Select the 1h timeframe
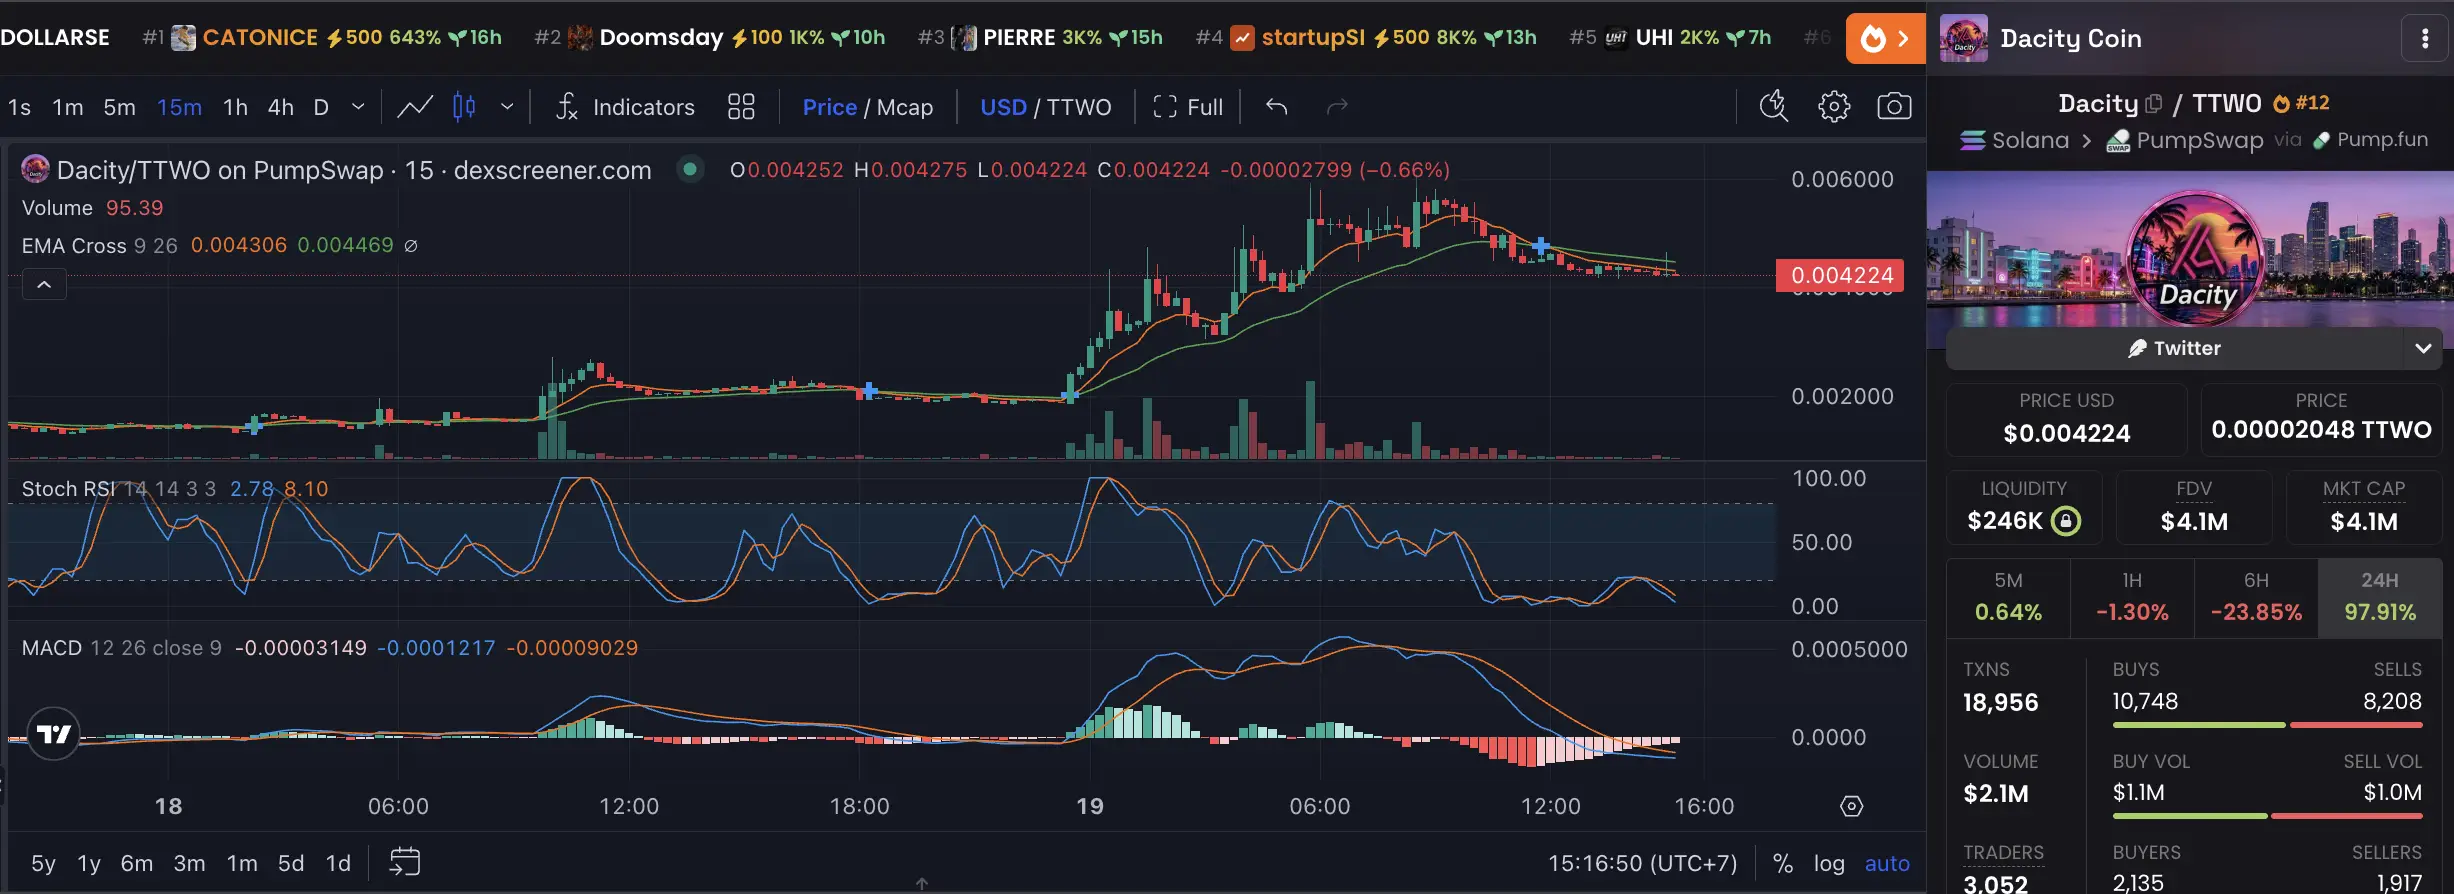 click(235, 107)
